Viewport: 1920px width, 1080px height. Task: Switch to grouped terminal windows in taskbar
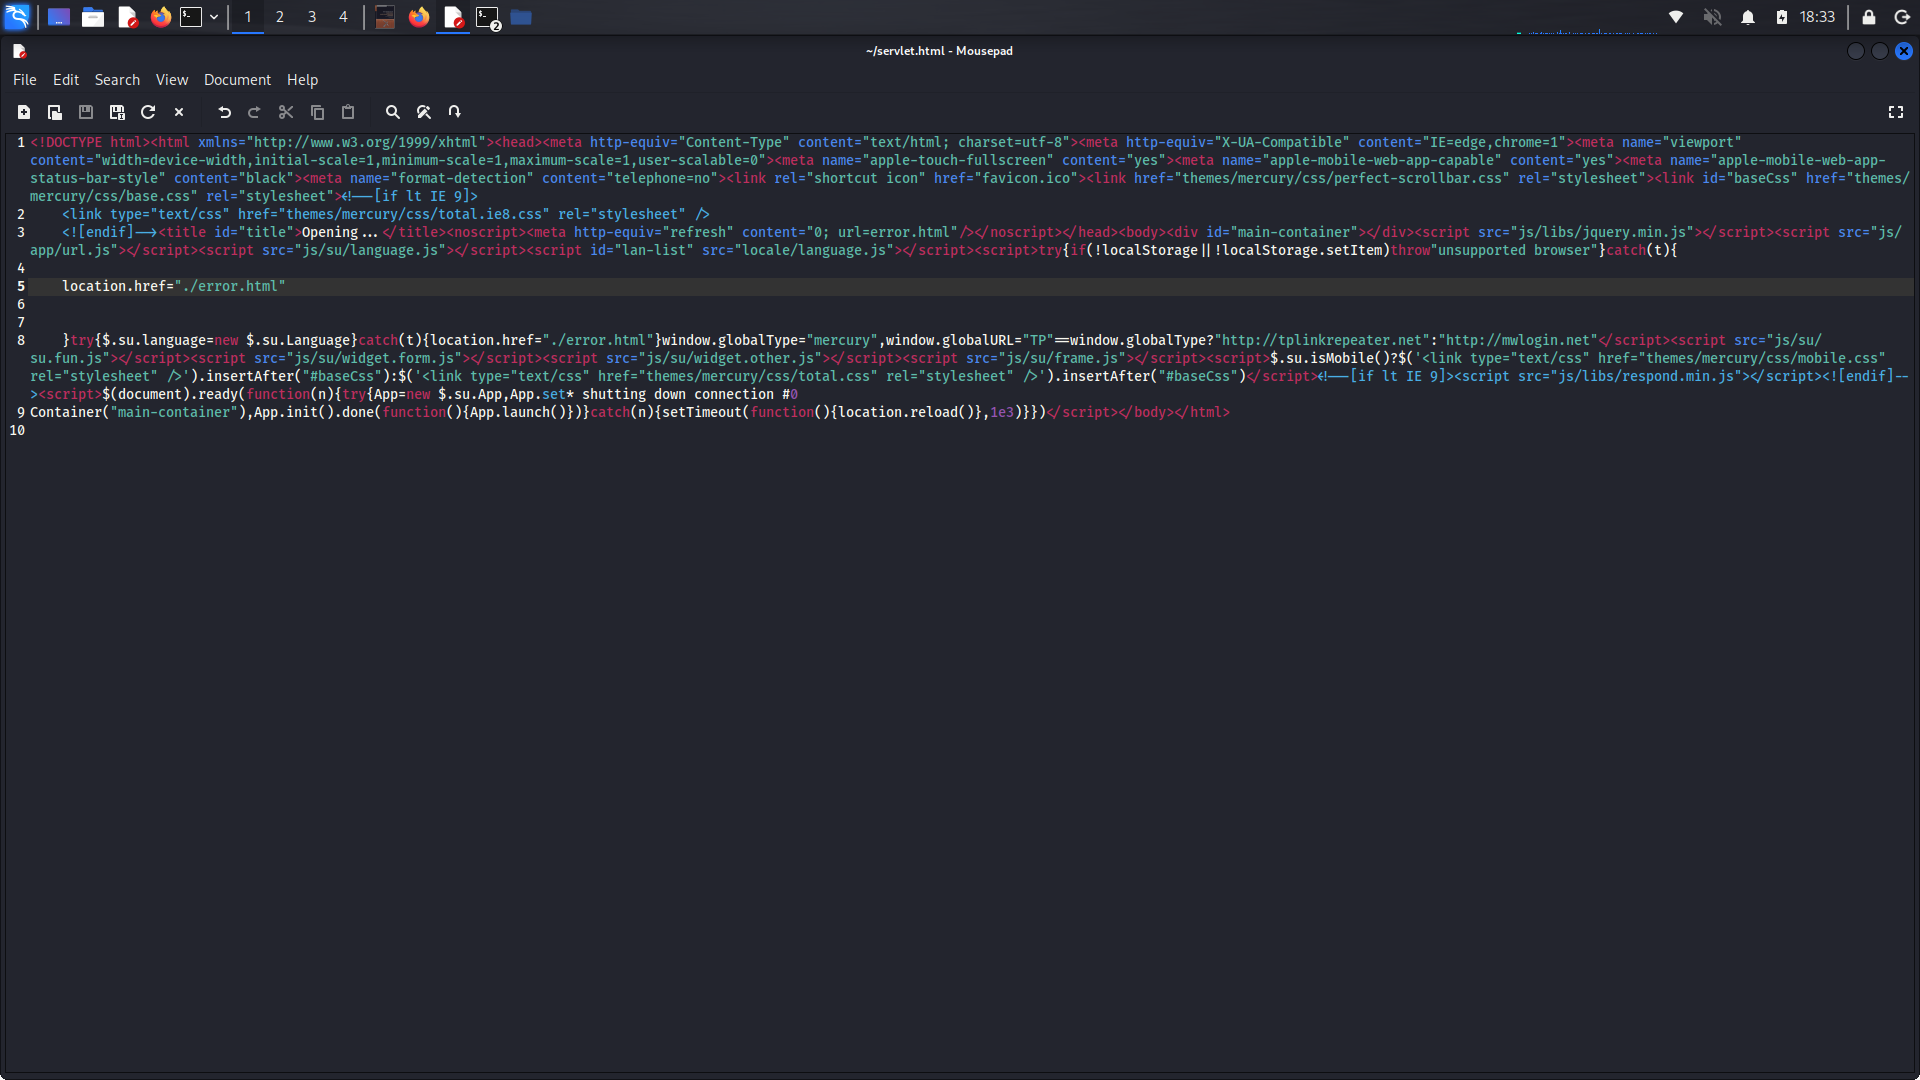(488, 17)
